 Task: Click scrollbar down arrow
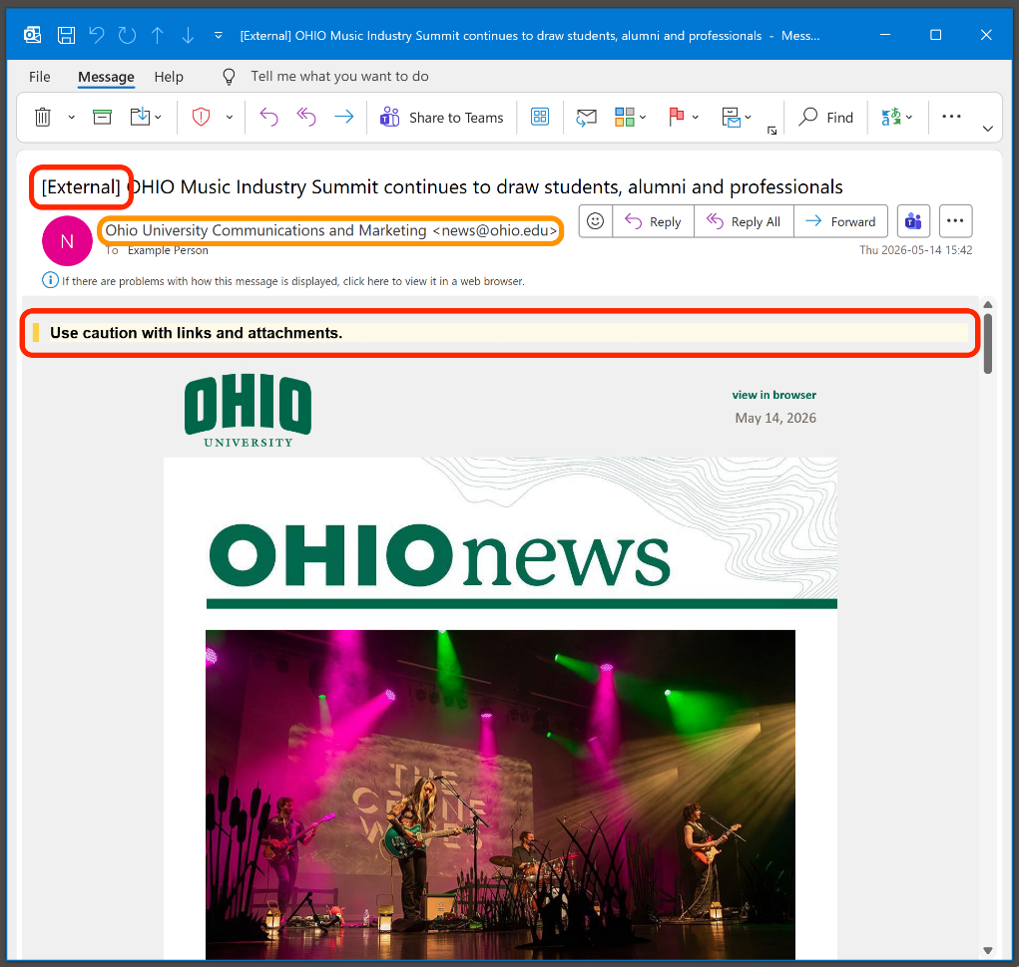(988, 951)
